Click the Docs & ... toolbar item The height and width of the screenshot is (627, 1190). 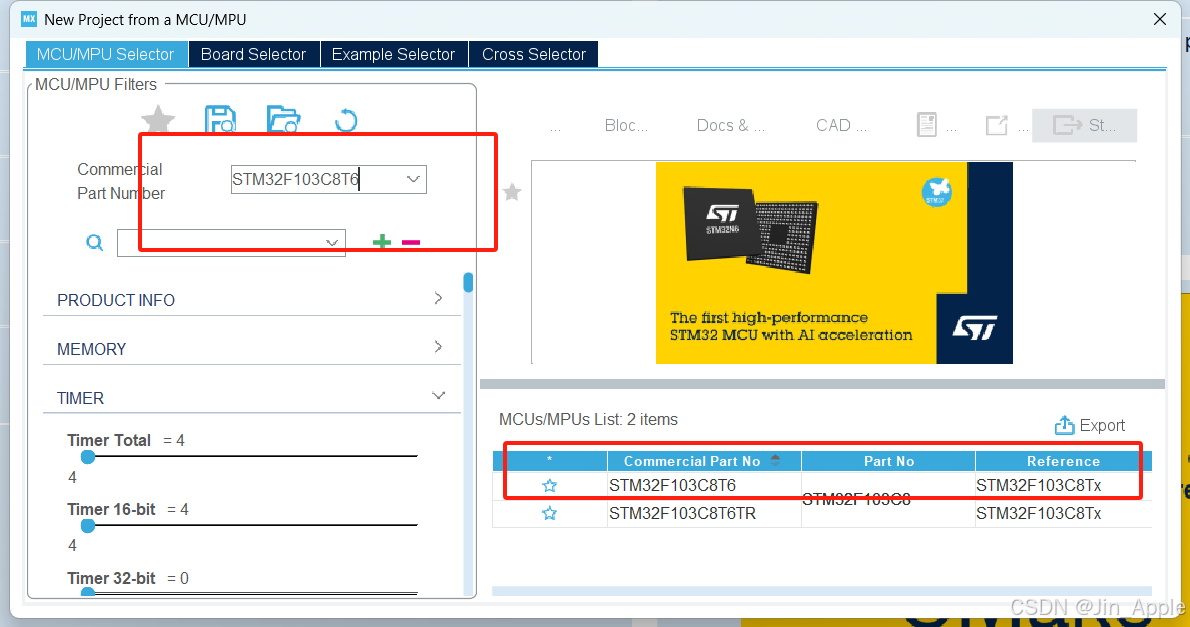[x=731, y=125]
